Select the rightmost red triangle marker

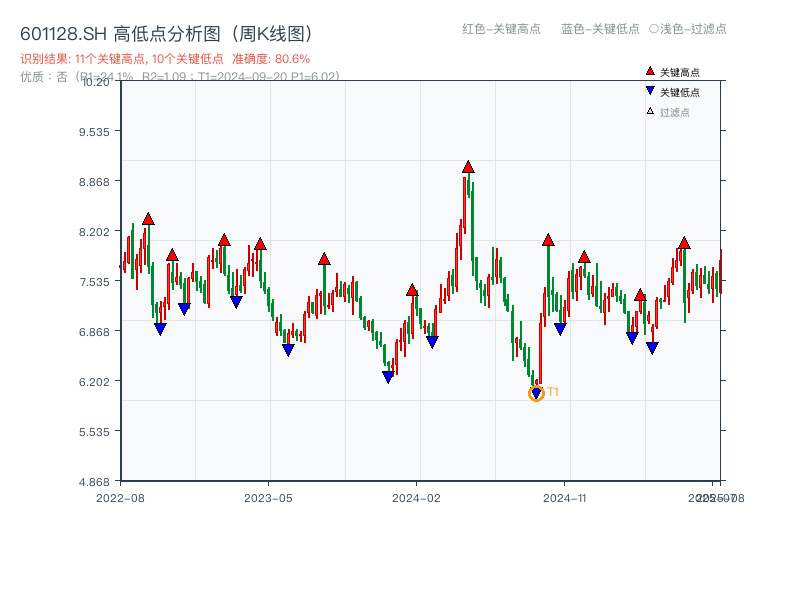684,243
